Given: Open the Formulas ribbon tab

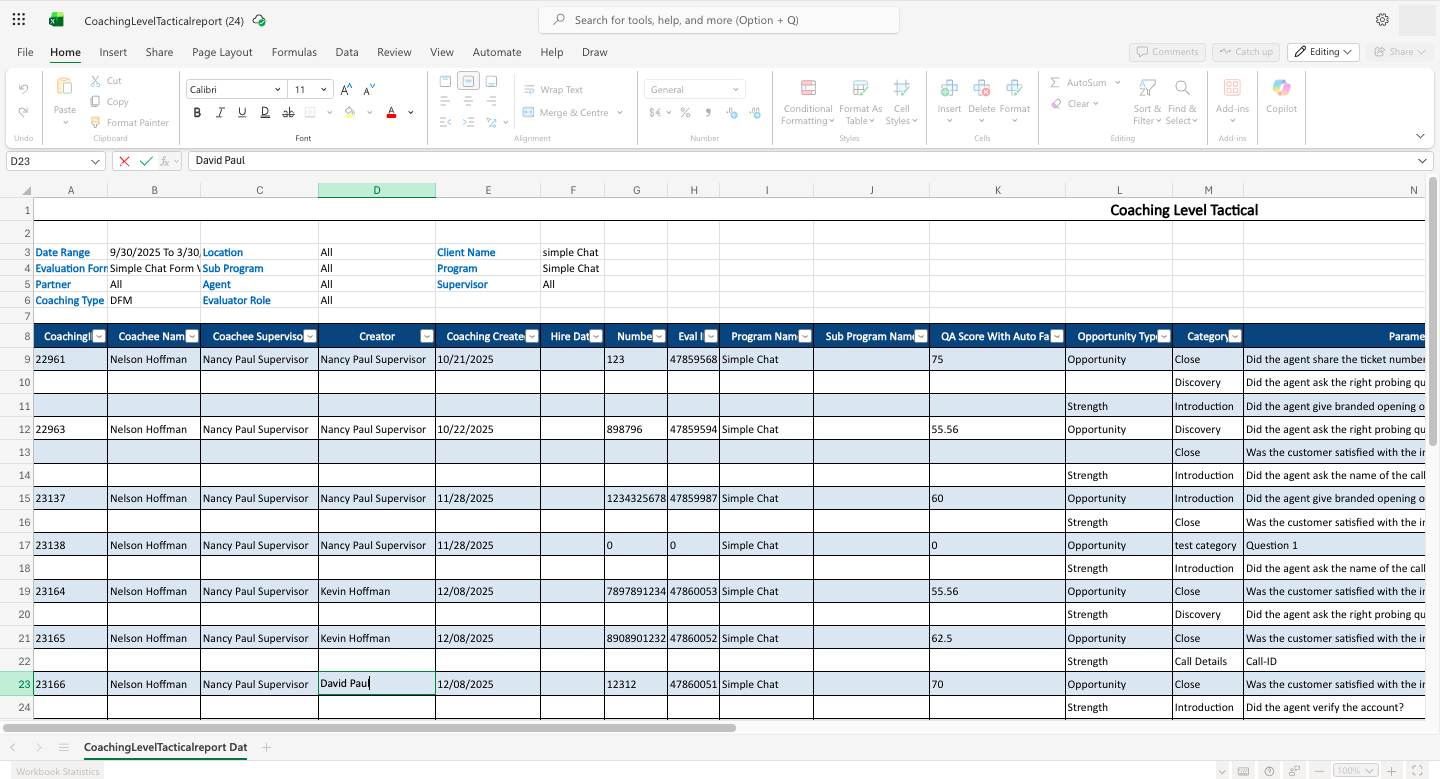Looking at the screenshot, I should point(294,52).
